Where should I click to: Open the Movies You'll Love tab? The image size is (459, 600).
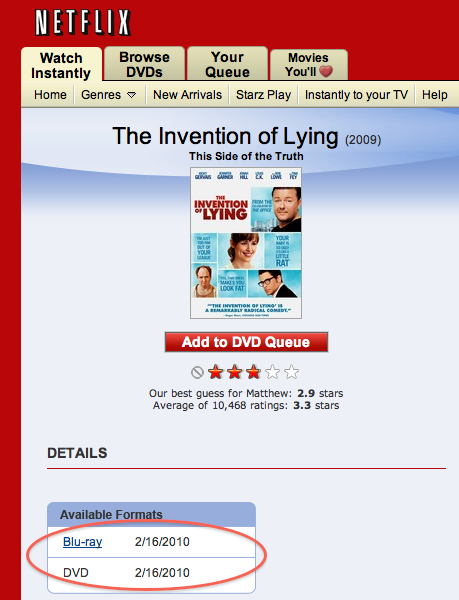point(309,64)
